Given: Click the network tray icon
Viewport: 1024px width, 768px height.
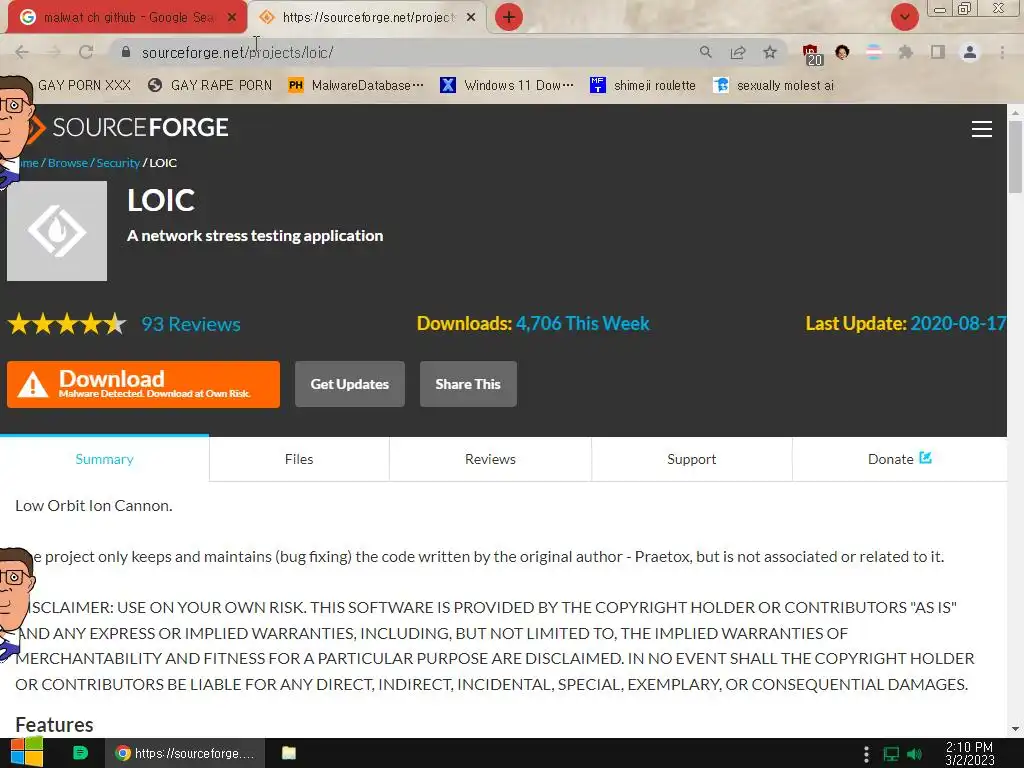Looking at the screenshot, I should pyautogui.click(x=891, y=754).
